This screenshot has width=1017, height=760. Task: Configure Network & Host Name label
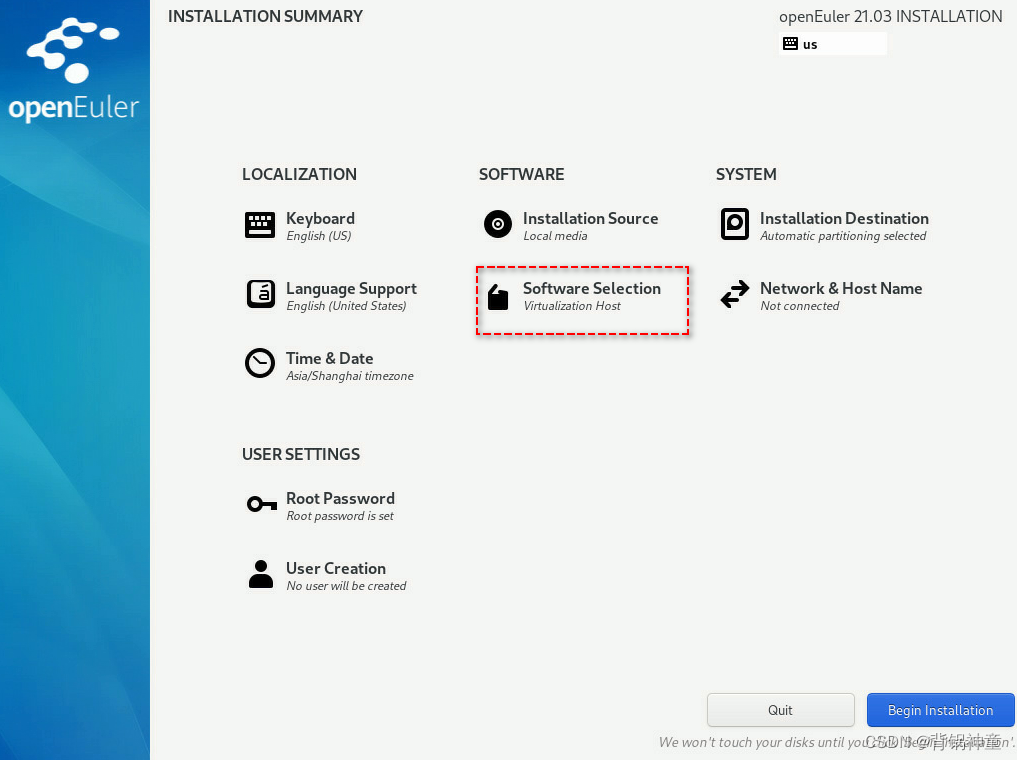(841, 289)
